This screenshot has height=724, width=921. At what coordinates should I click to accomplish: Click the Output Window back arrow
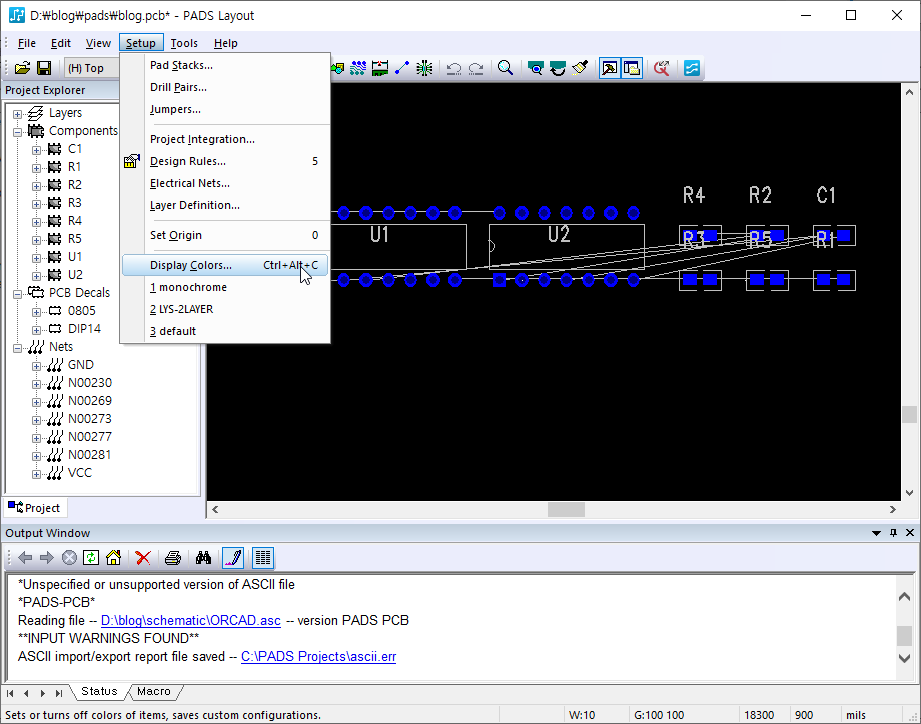click(25, 558)
